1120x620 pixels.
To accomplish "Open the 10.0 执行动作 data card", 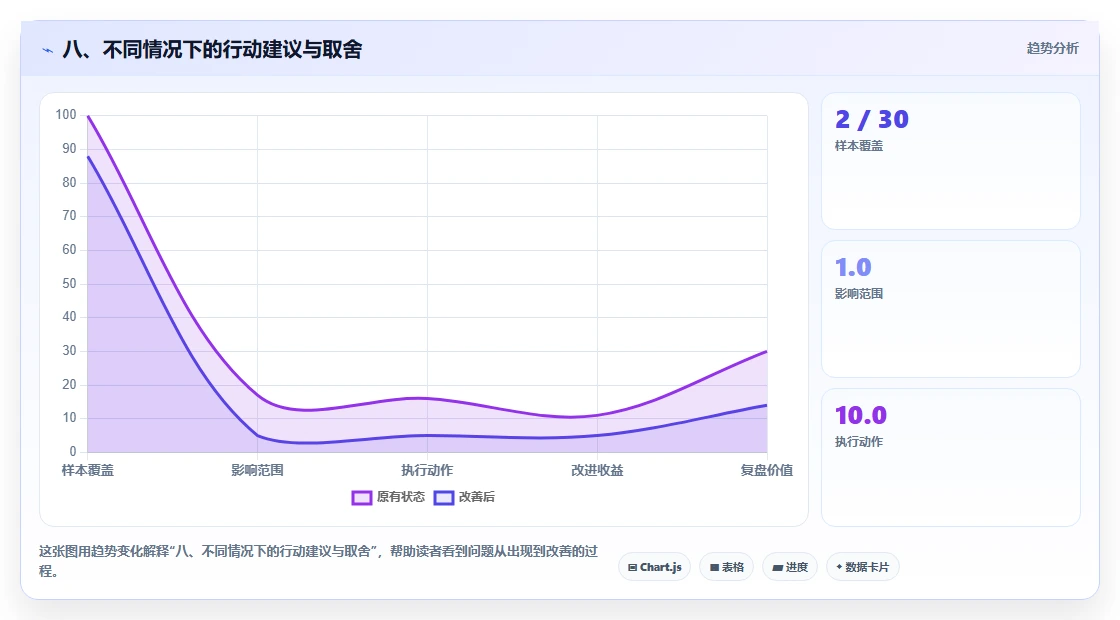I will click(951, 457).
